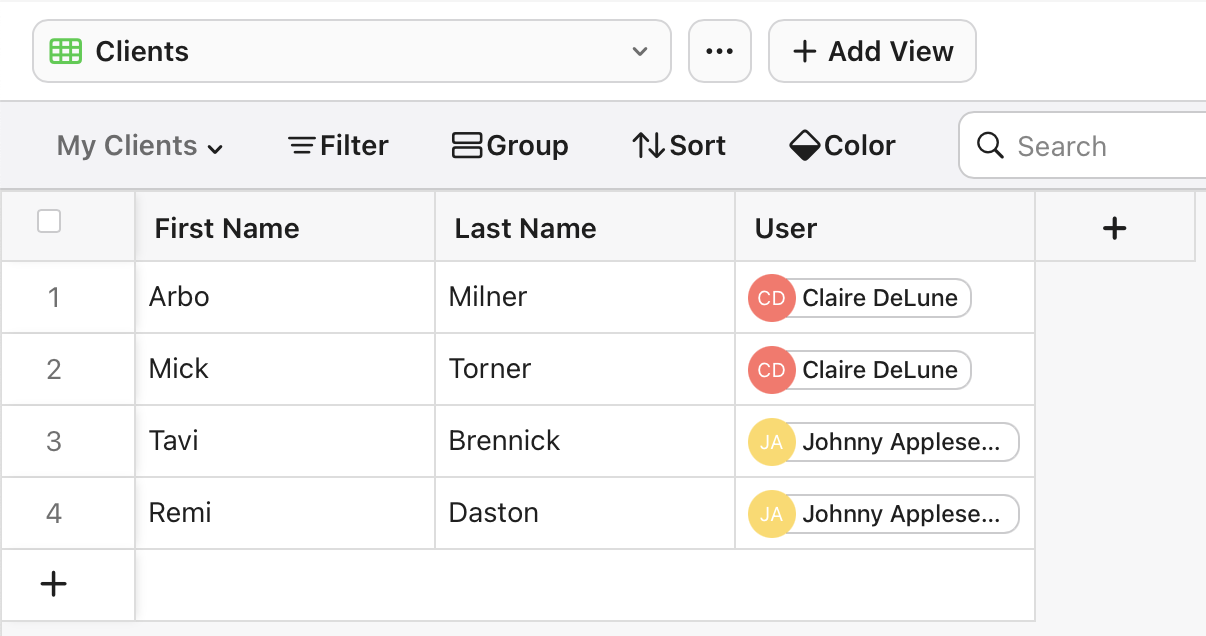1206x636 pixels.
Task: Add a new field with the plus icon
Action: 1114,227
